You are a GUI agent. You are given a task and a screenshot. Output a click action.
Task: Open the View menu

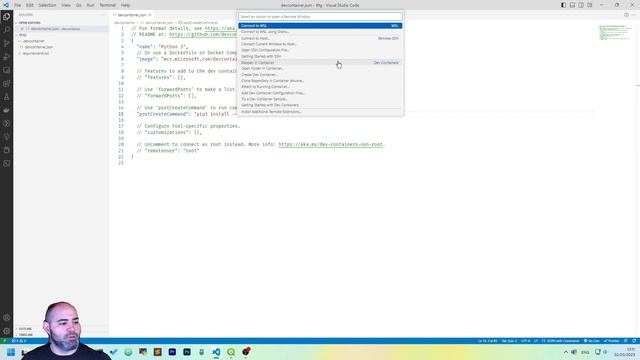pos(66,5)
